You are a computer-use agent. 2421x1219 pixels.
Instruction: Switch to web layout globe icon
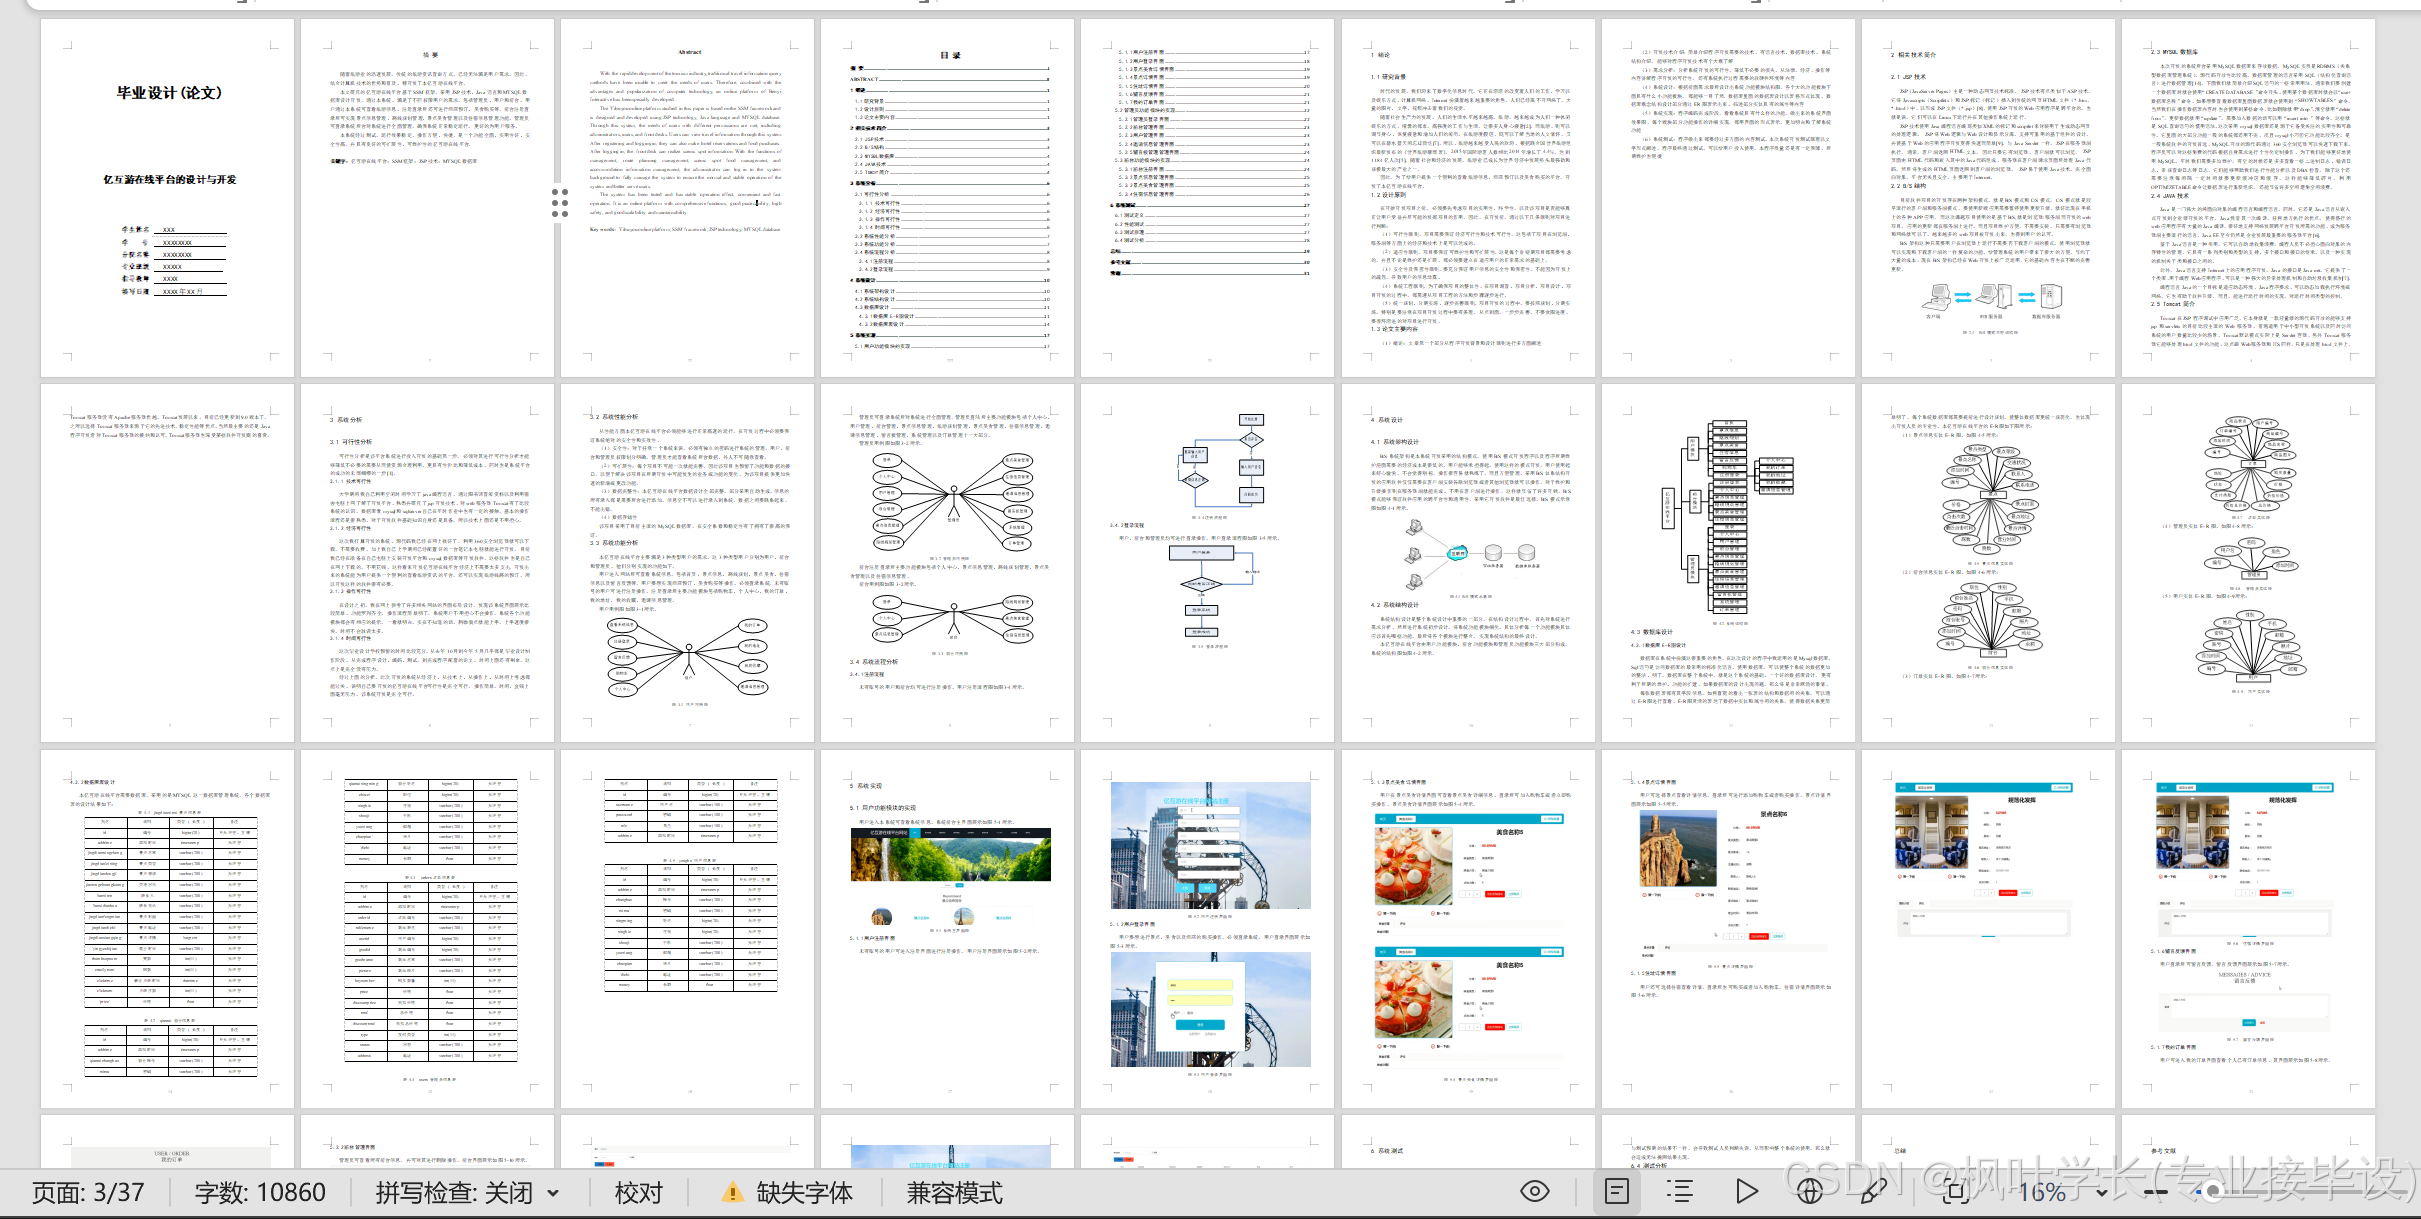click(x=1809, y=1191)
